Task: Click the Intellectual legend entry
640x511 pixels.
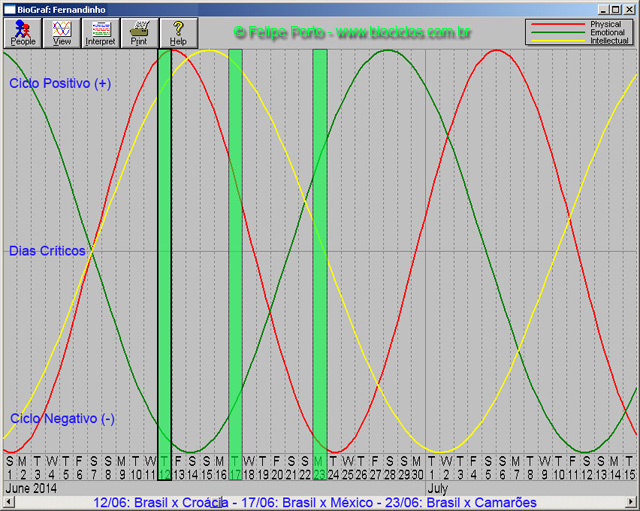Action: tap(580, 41)
